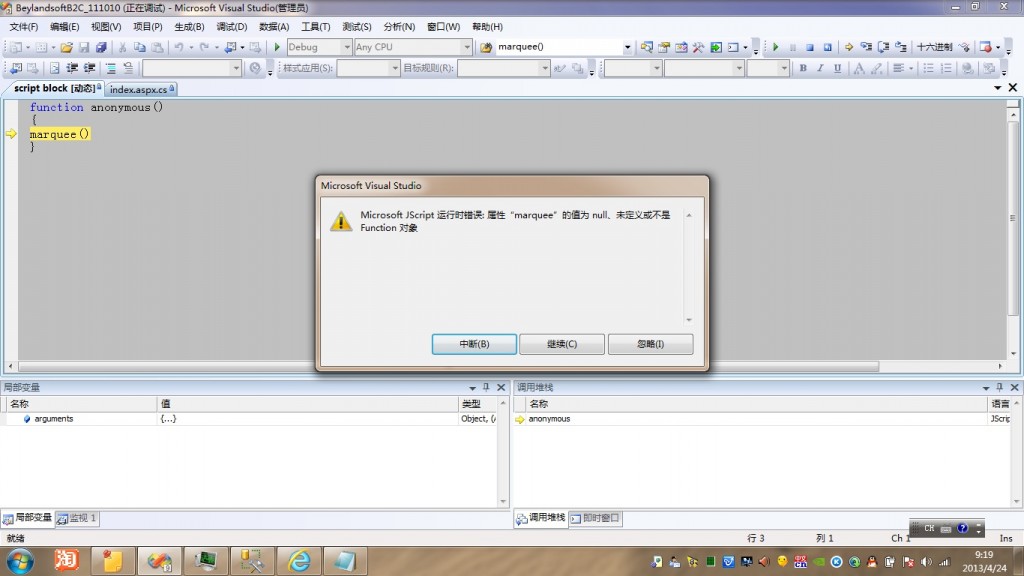
Task: Switch to the index.aspx.cs tab
Action: pos(137,88)
